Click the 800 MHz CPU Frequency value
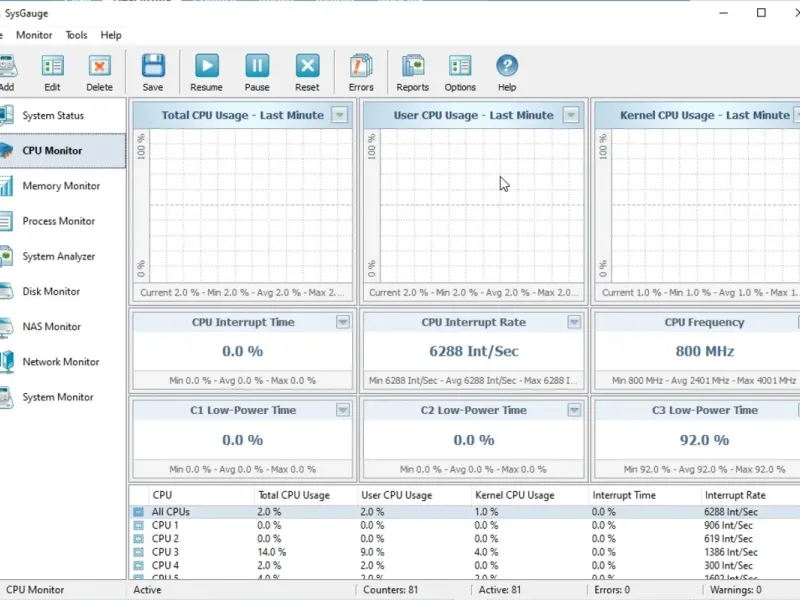This screenshot has height=600, width=800. coord(705,351)
